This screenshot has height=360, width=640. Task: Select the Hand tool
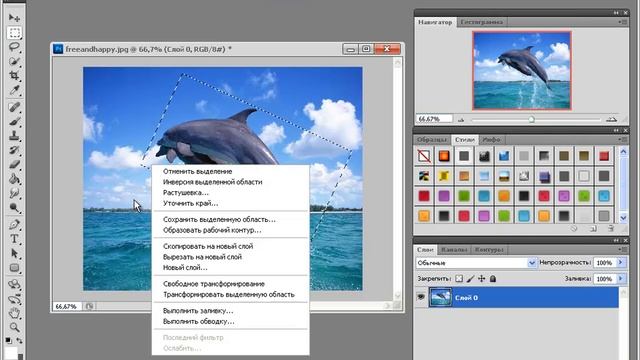[14, 313]
